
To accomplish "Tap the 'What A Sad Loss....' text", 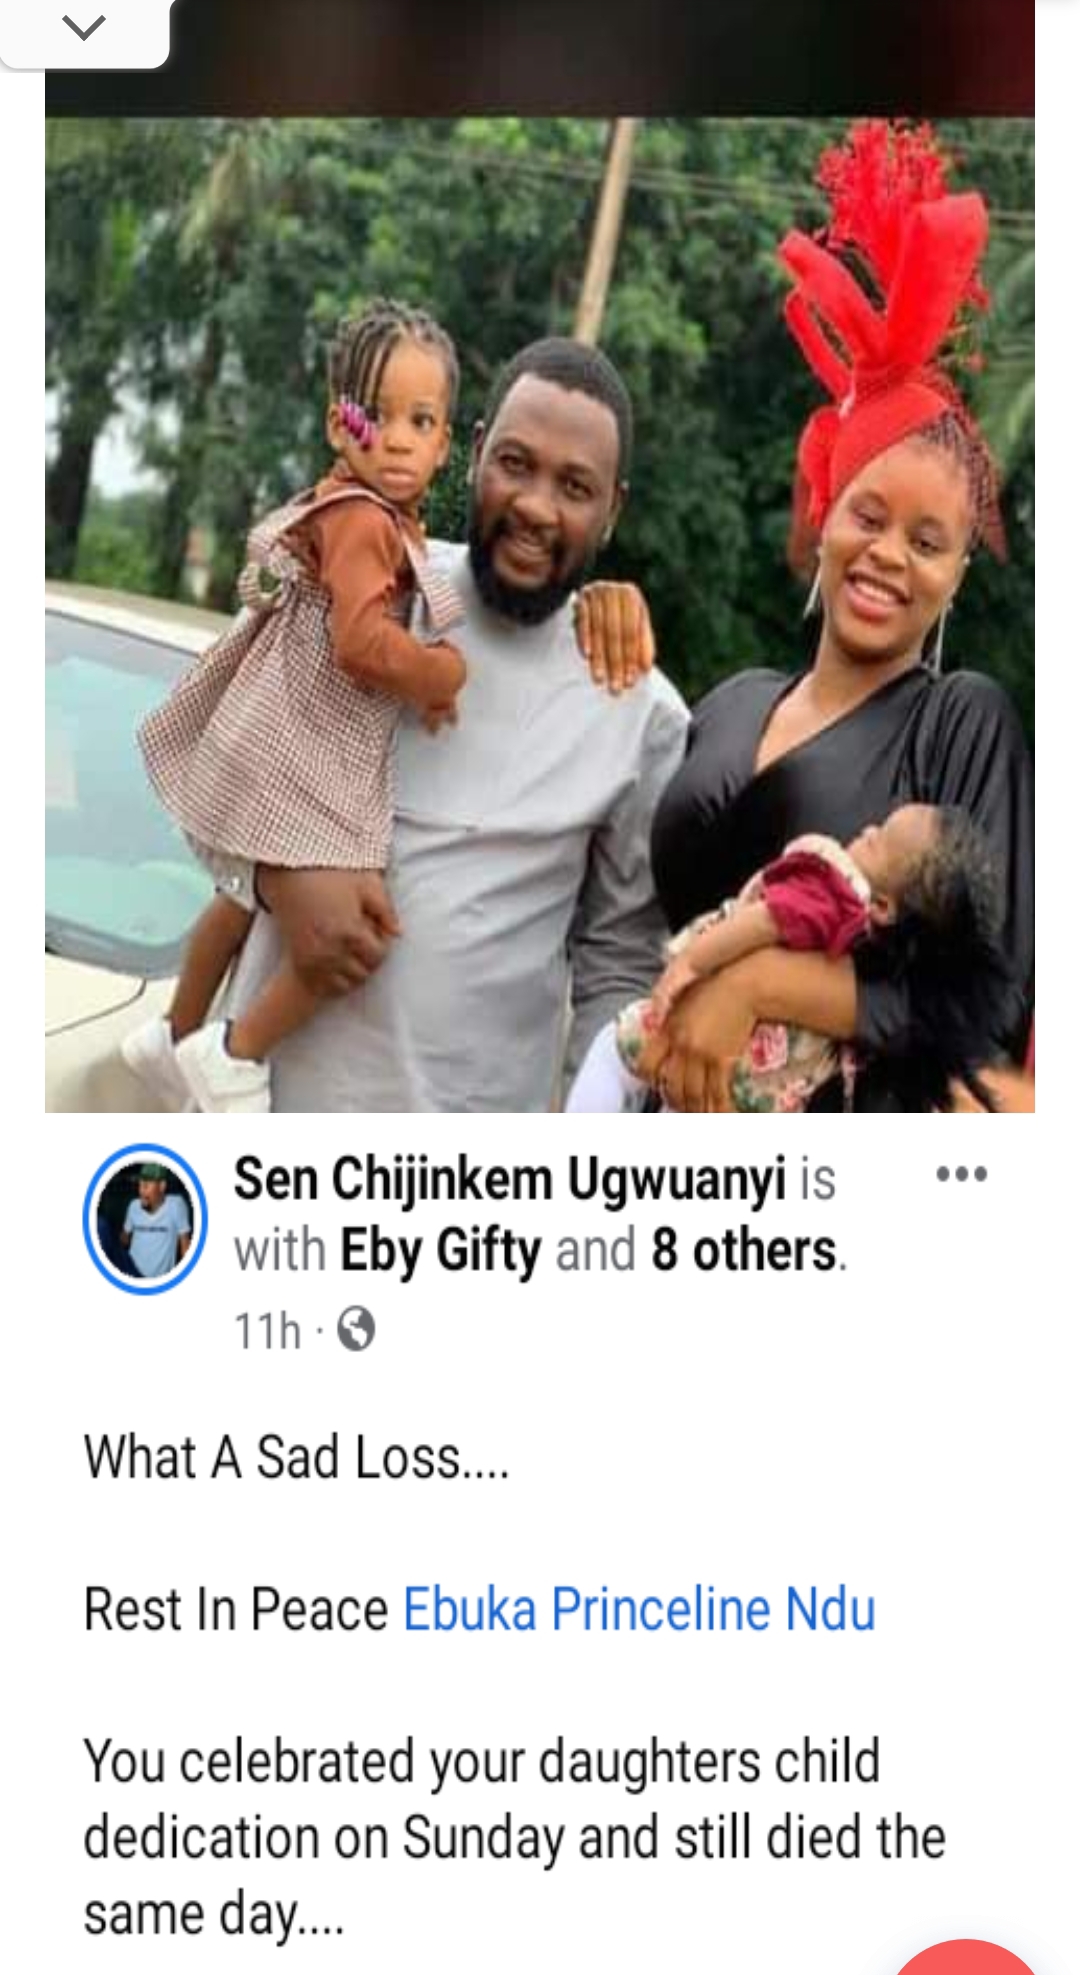I will click(297, 1456).
